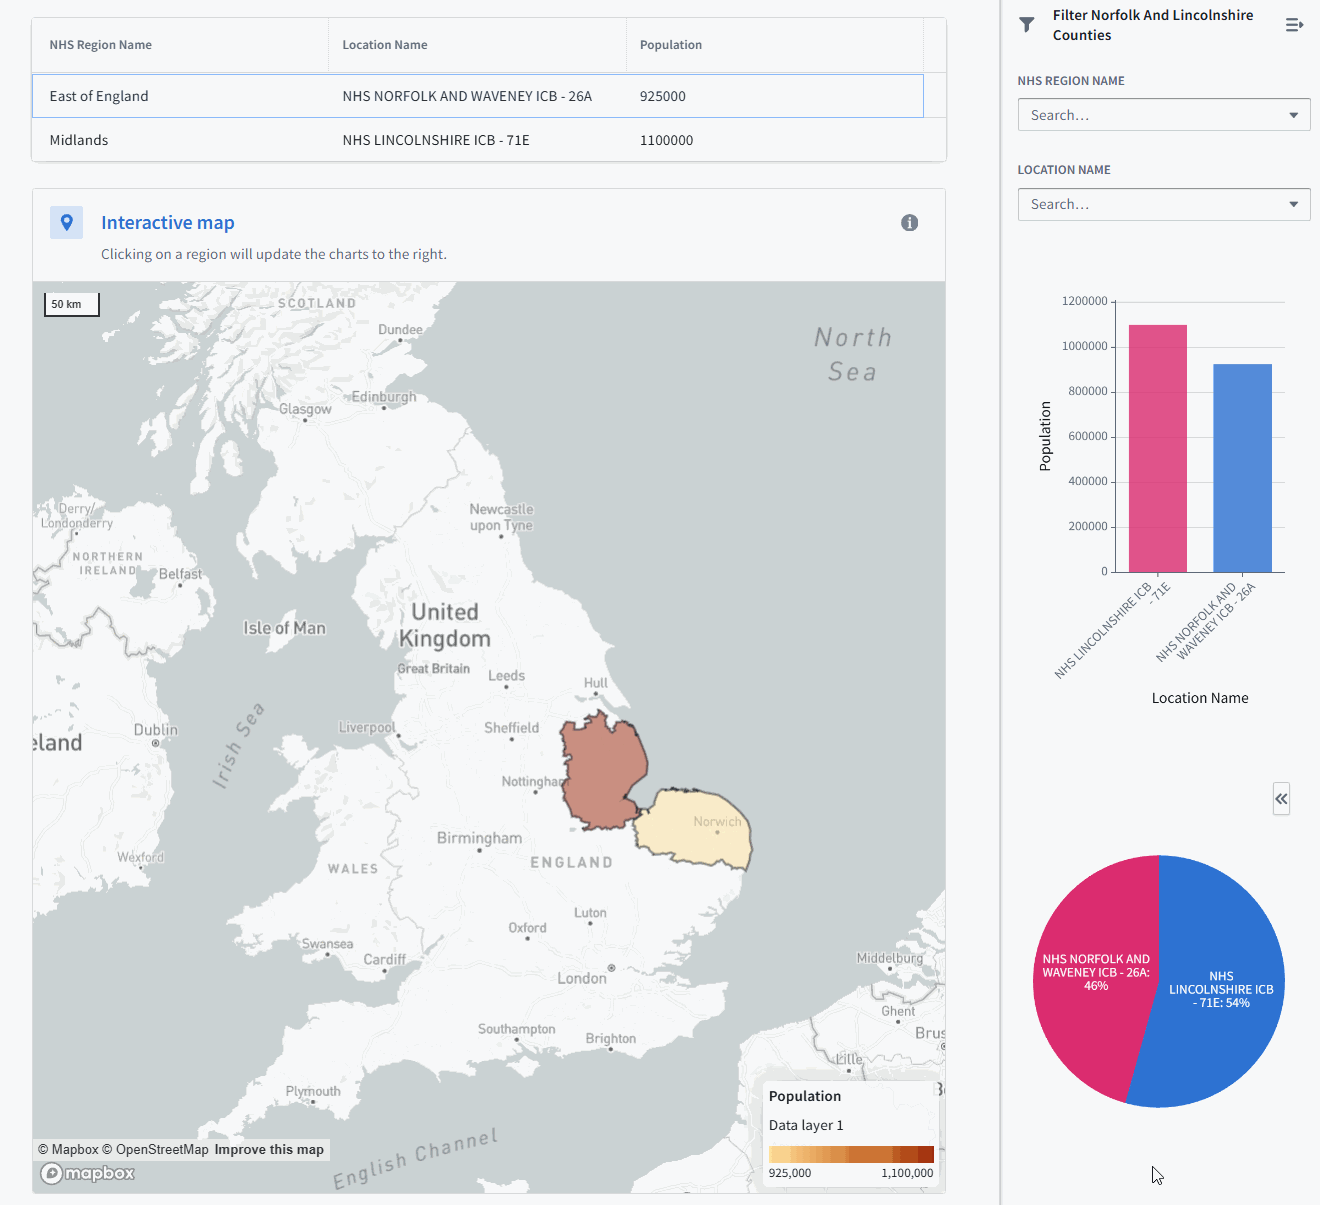Click the filter funnel icon
Screen dimensions: 1320x1205
click(1026, 24)
